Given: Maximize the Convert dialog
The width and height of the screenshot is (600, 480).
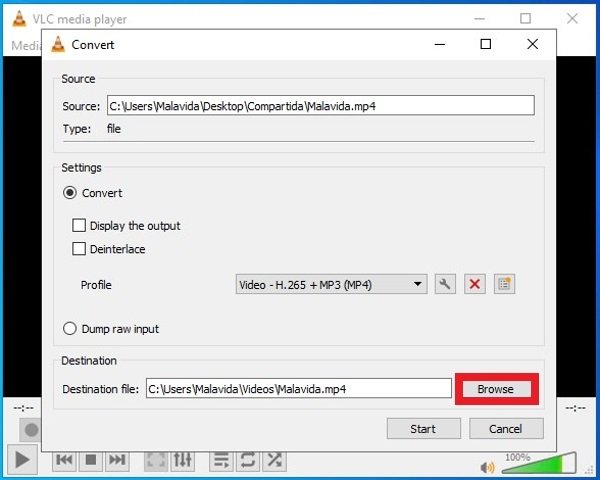Looking at the screenshot, I should point(486,44).
